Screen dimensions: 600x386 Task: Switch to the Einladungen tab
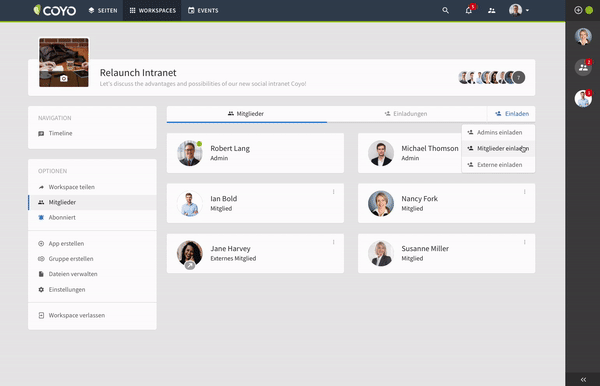click(406, 114)
